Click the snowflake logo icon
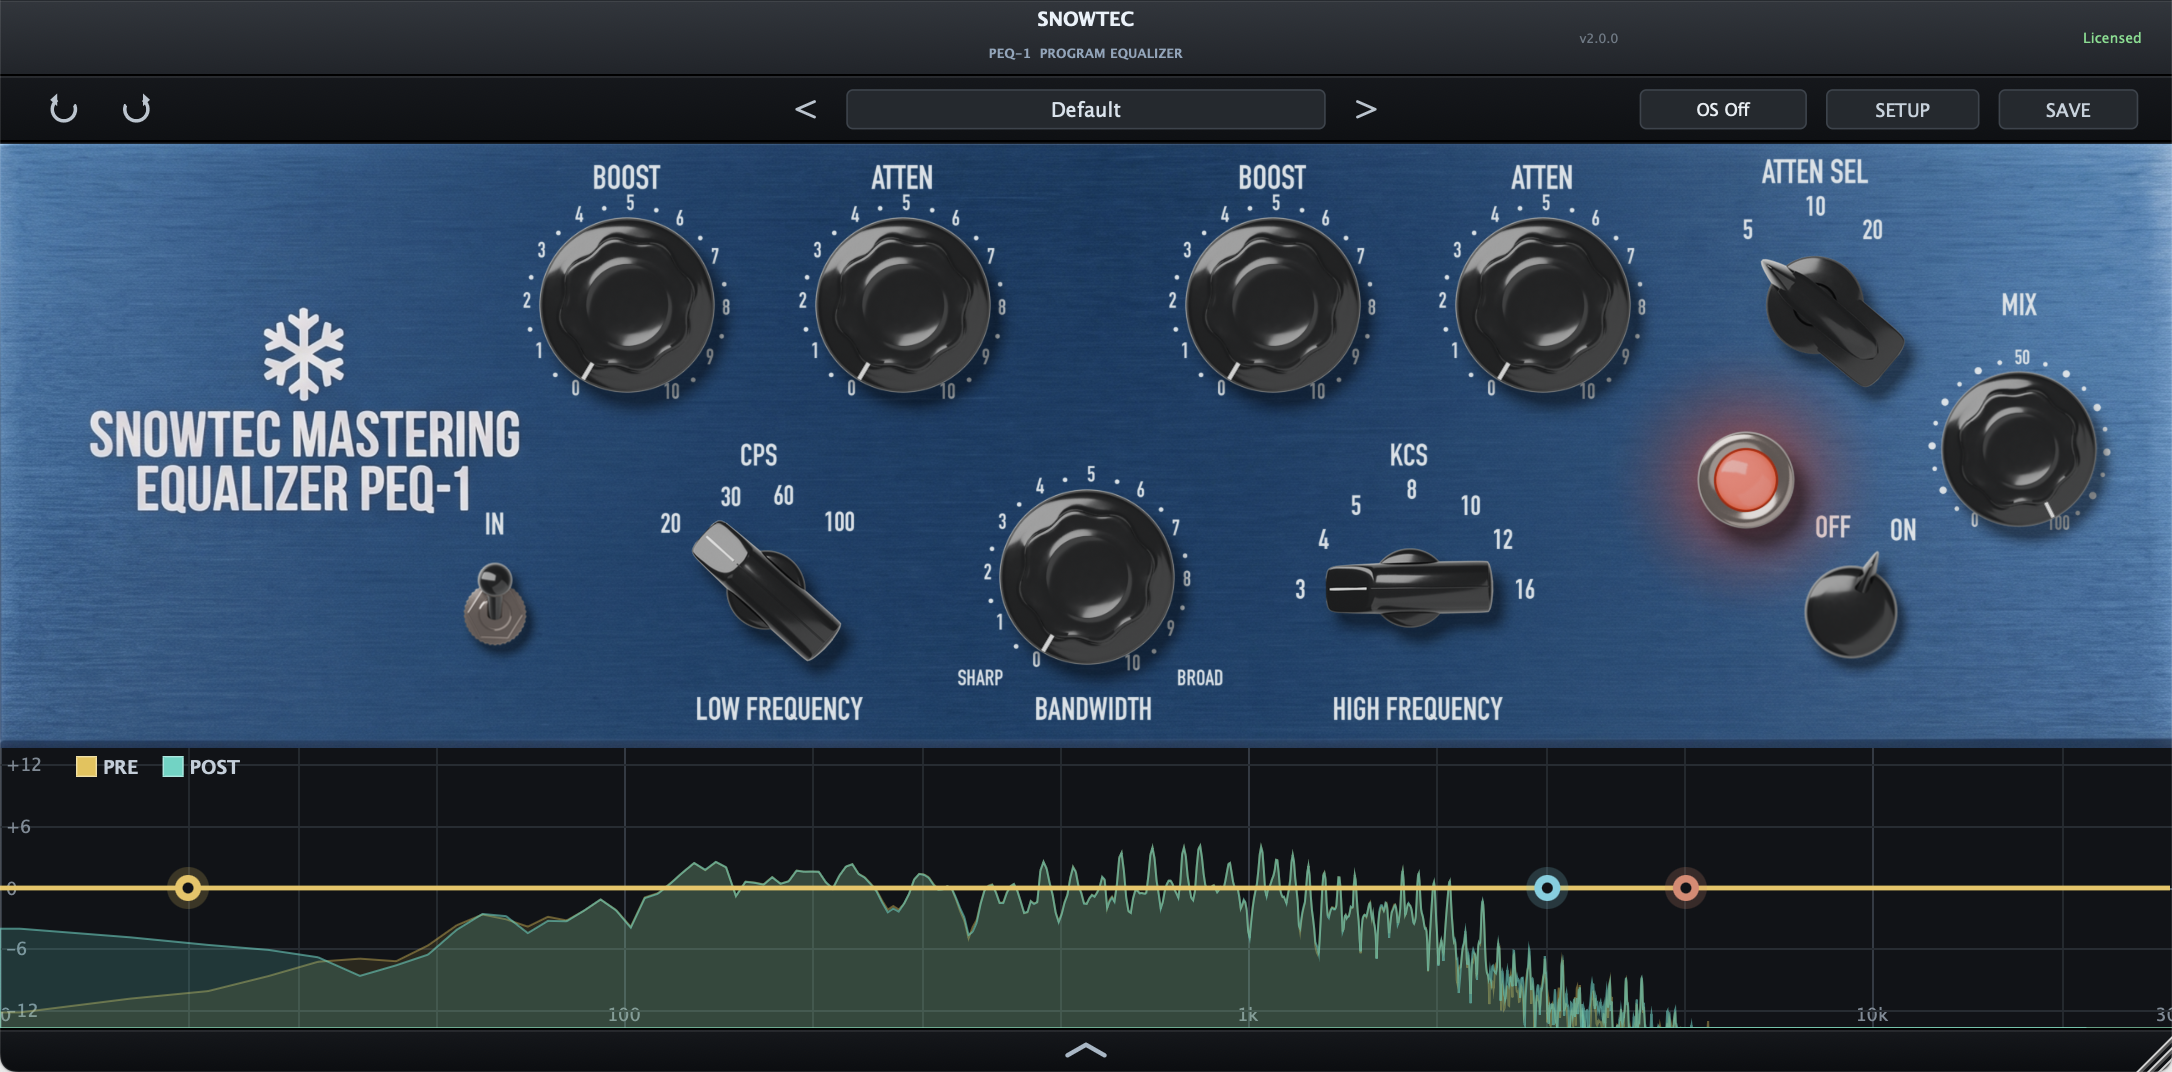The height and width of the screenshot is (1072, 2172). click(304, 354)
